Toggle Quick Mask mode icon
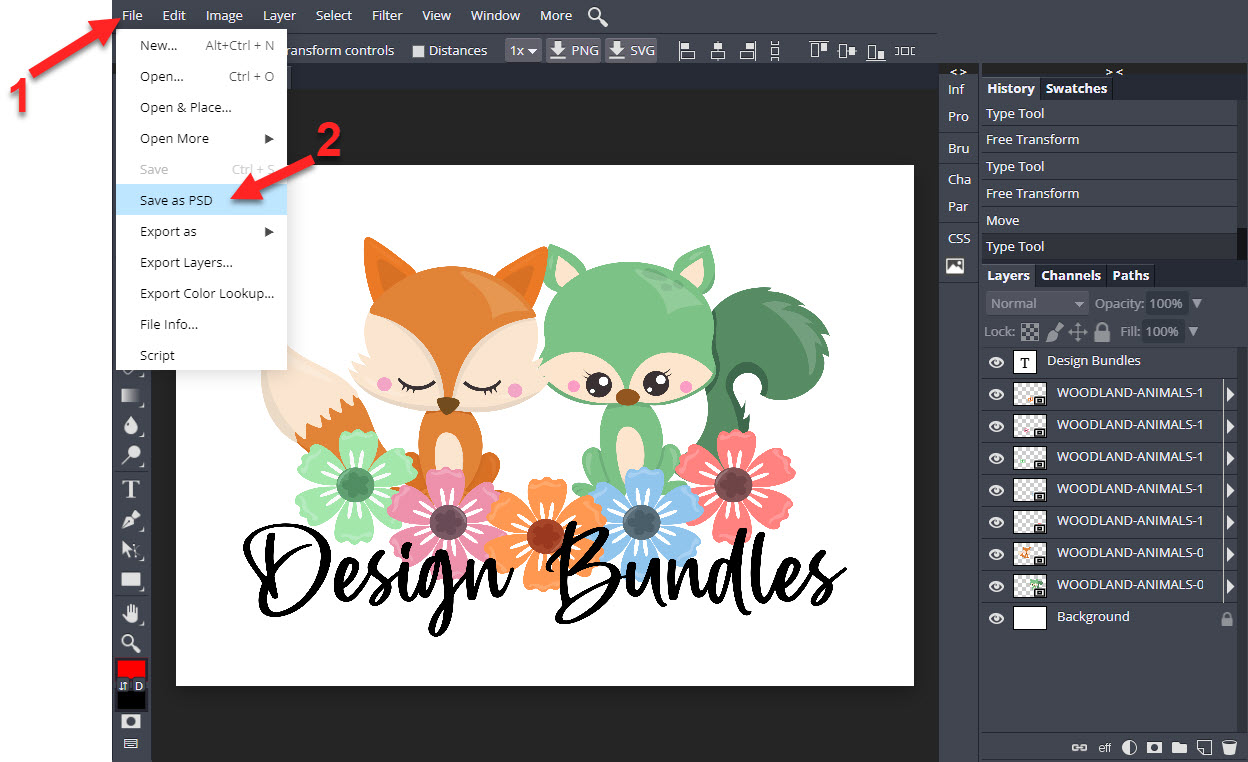Screen dimensions: 1248x762 point(131,721)
